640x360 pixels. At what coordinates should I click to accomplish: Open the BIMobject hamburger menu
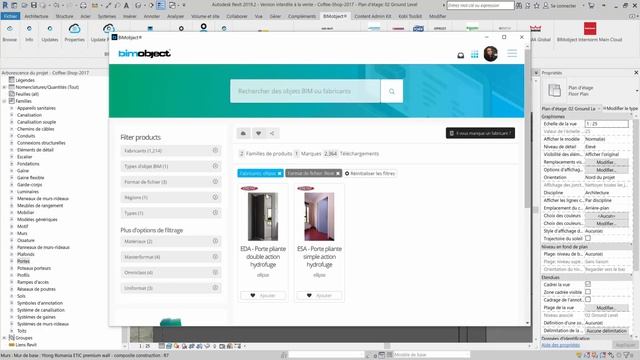point(512,53)
